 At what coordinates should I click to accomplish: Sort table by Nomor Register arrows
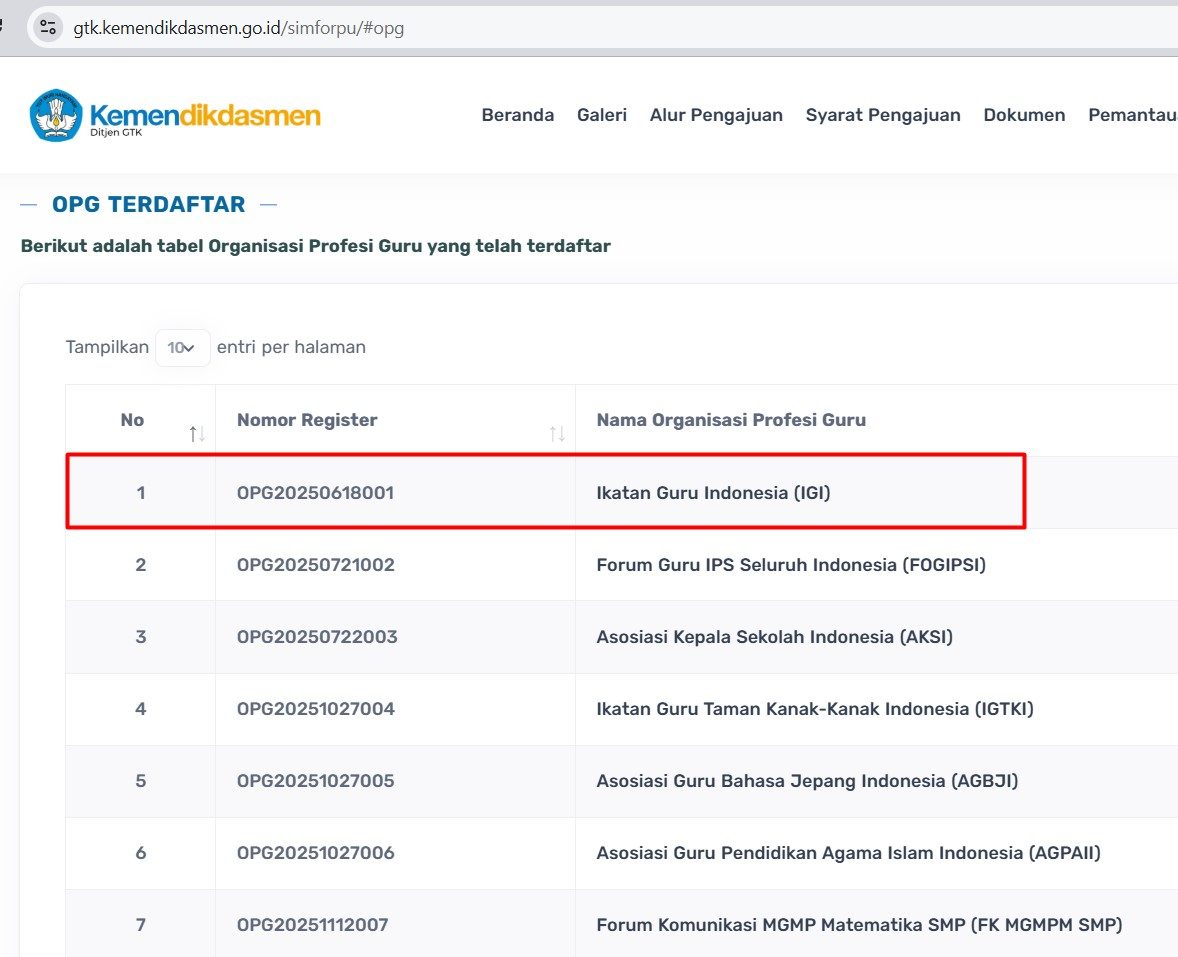(x=557, y=433)
